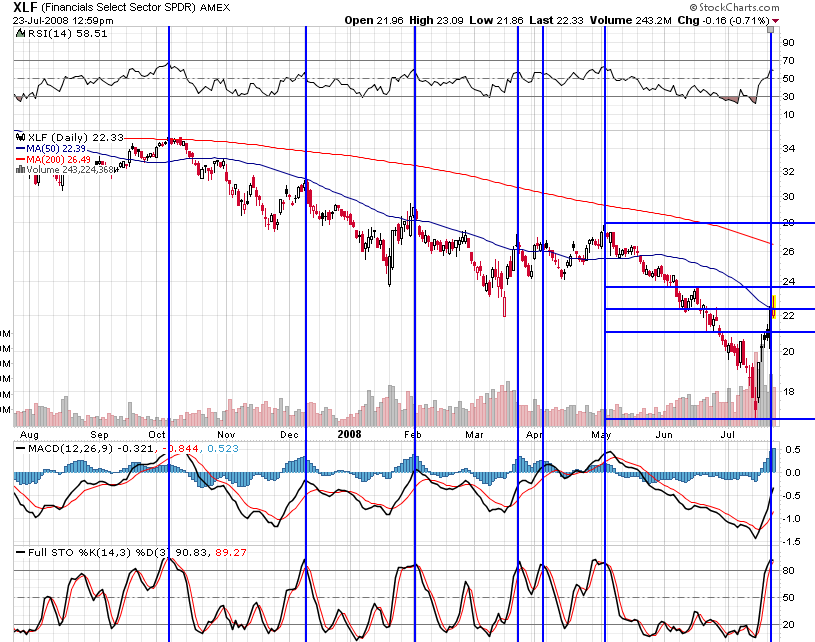Click the Nov label on date axis
The width and height of the screenshot is (815, 642).
tap(226, 435)
